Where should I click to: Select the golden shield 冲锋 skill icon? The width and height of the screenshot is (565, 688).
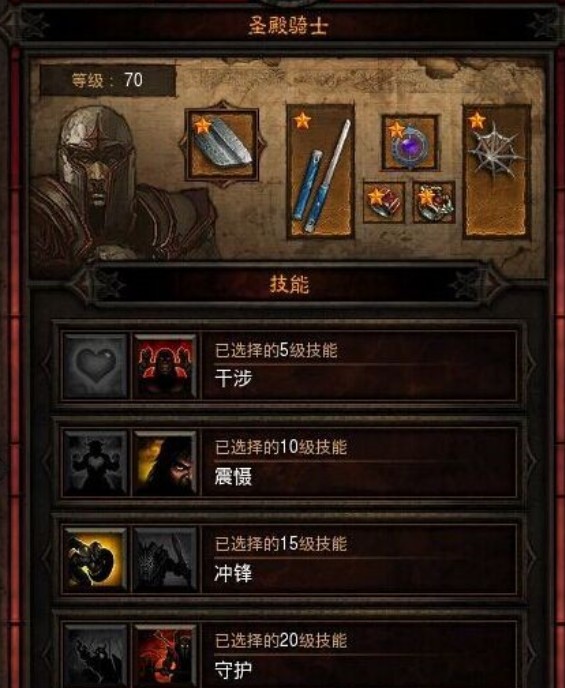(x=95, y=559)
